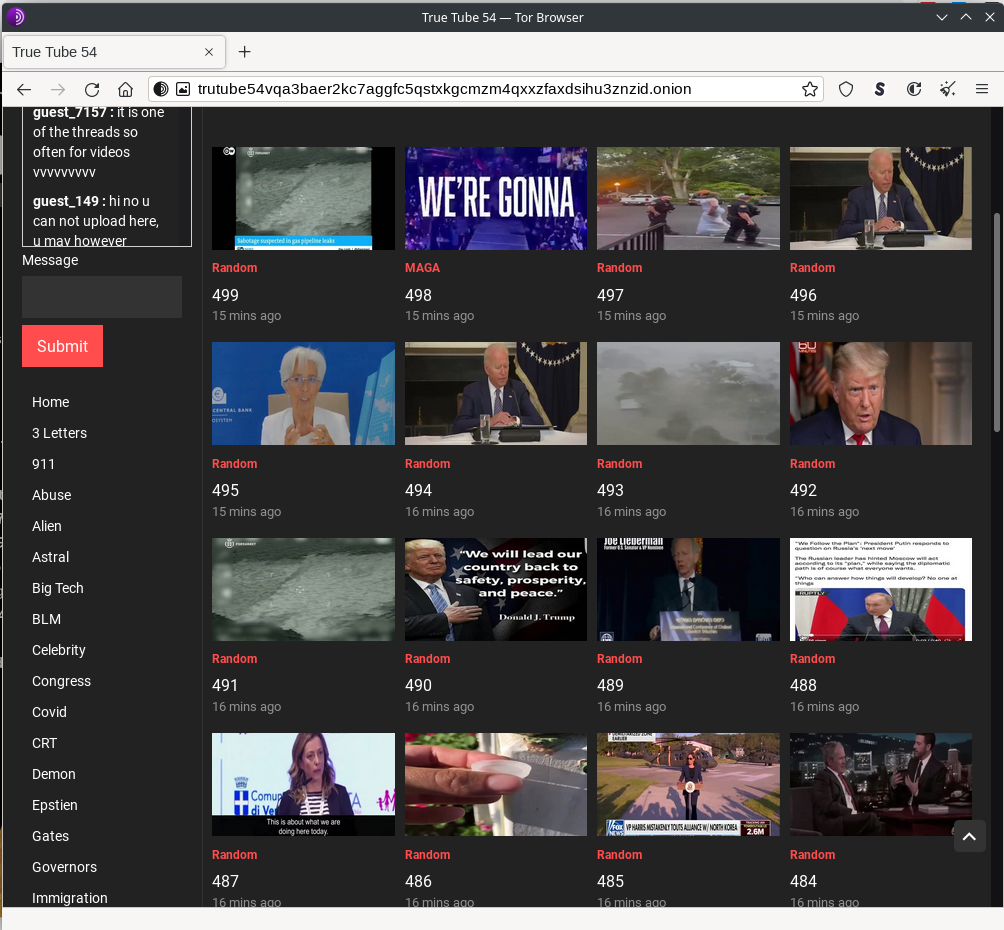
Task: Open the Alien category
Action: [47, 526]
